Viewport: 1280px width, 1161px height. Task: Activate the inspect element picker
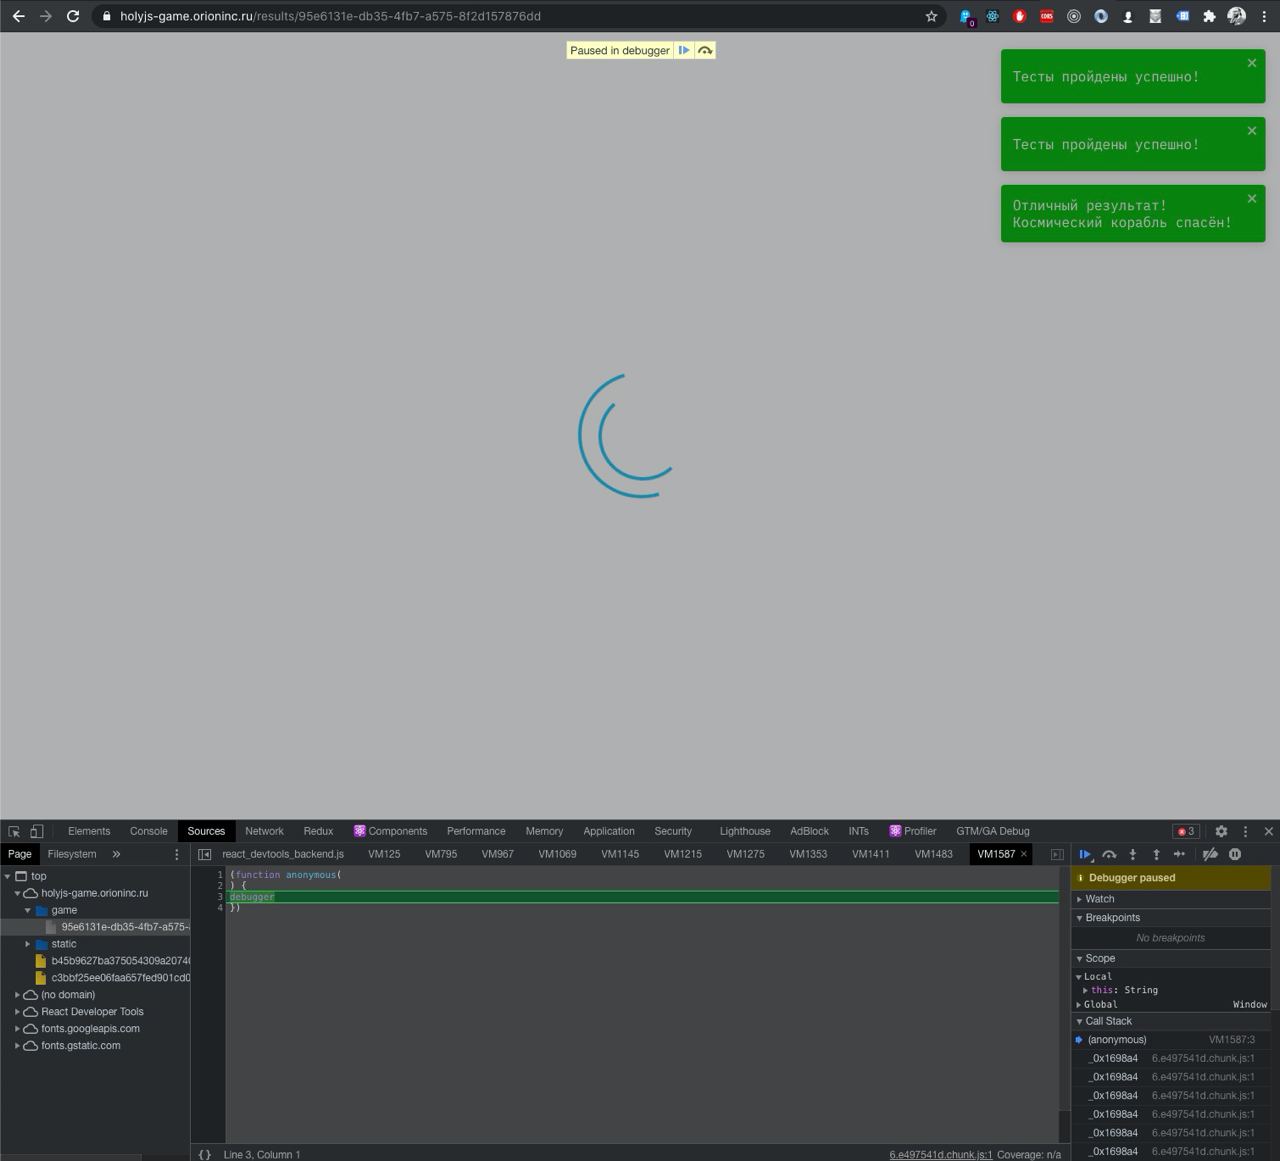(x=14, y=831)
